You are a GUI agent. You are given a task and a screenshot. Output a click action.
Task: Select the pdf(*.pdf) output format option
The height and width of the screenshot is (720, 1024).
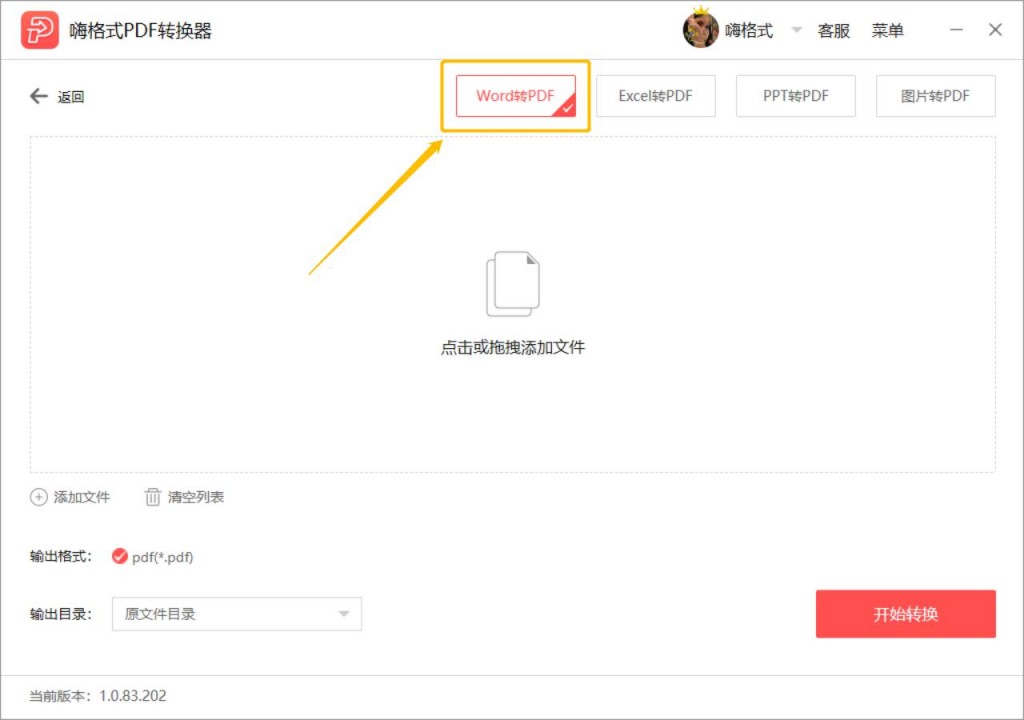pyautogui.click(x=156, y=558)
